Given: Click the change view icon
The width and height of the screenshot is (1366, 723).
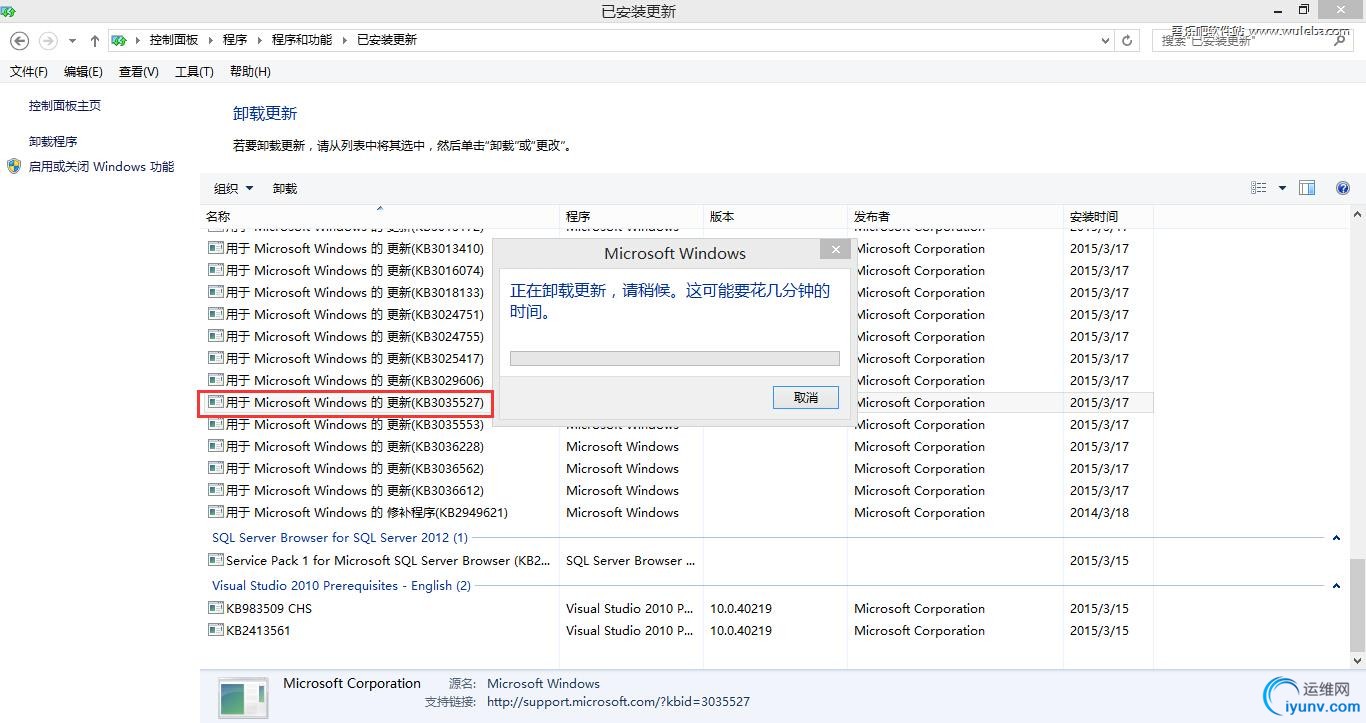Looking at the screenshot, I should click(x=1259, y=188).
